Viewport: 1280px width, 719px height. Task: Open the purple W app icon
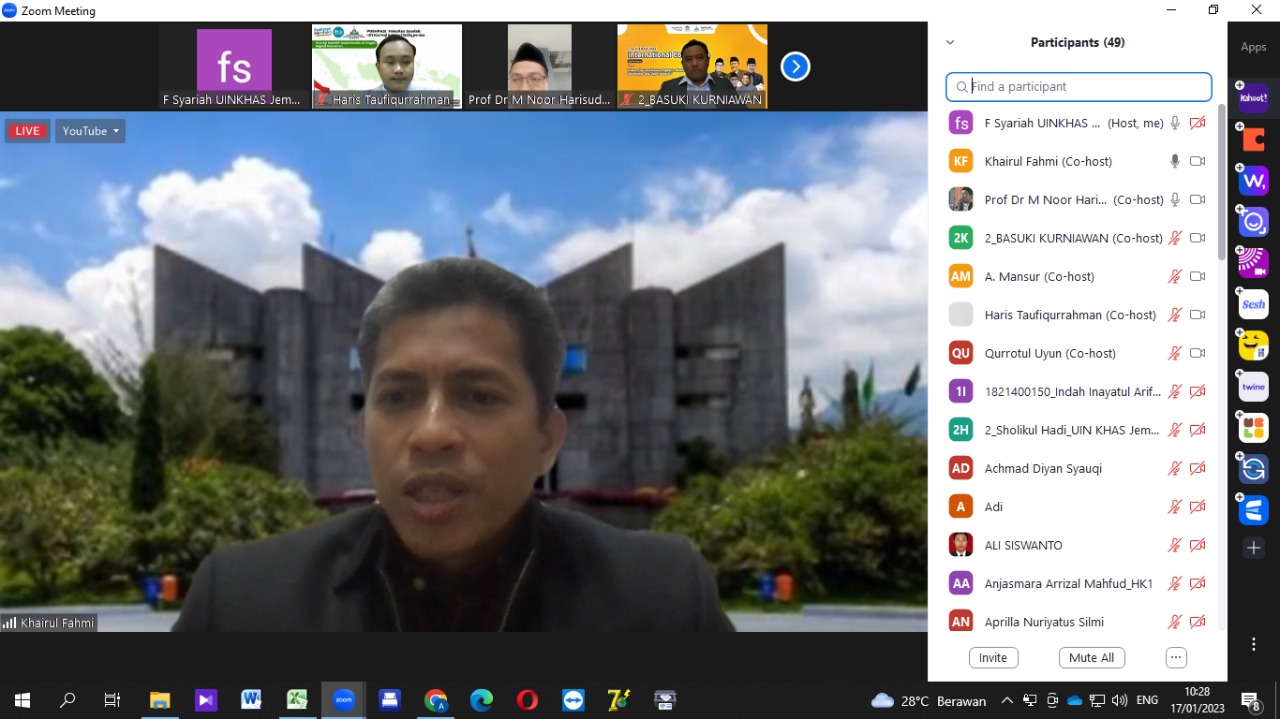[1253, 181]
